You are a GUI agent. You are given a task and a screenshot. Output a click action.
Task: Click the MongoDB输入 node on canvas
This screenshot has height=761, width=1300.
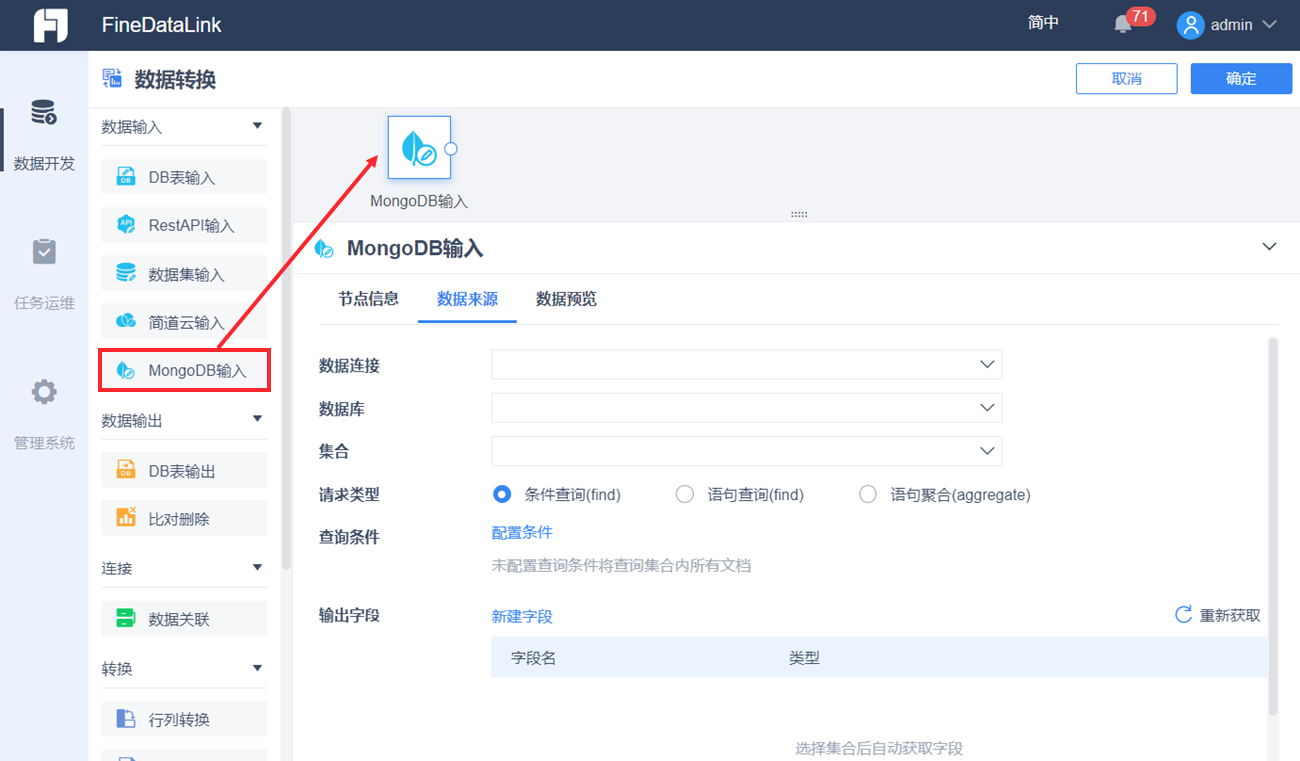419,148
